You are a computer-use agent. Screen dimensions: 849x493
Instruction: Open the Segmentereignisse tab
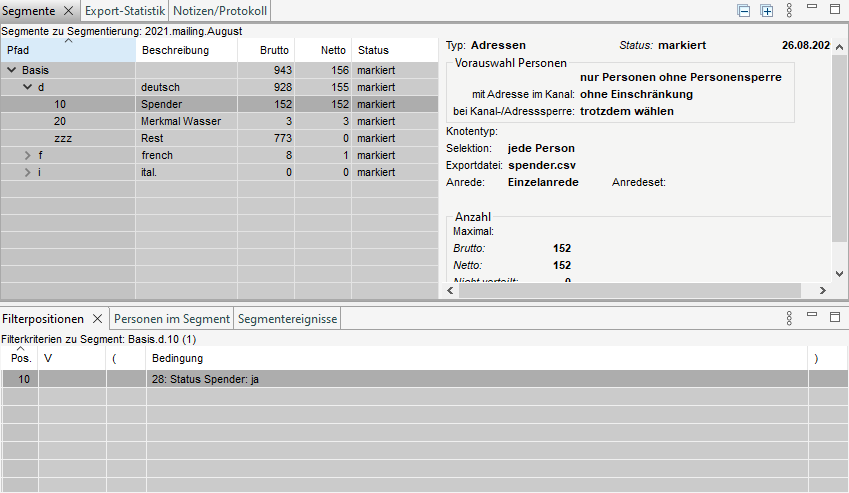[288, 319]
